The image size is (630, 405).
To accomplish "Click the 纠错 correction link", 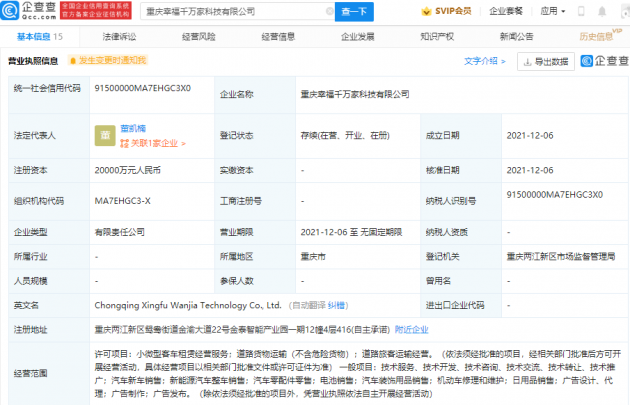I will (336, 305).
